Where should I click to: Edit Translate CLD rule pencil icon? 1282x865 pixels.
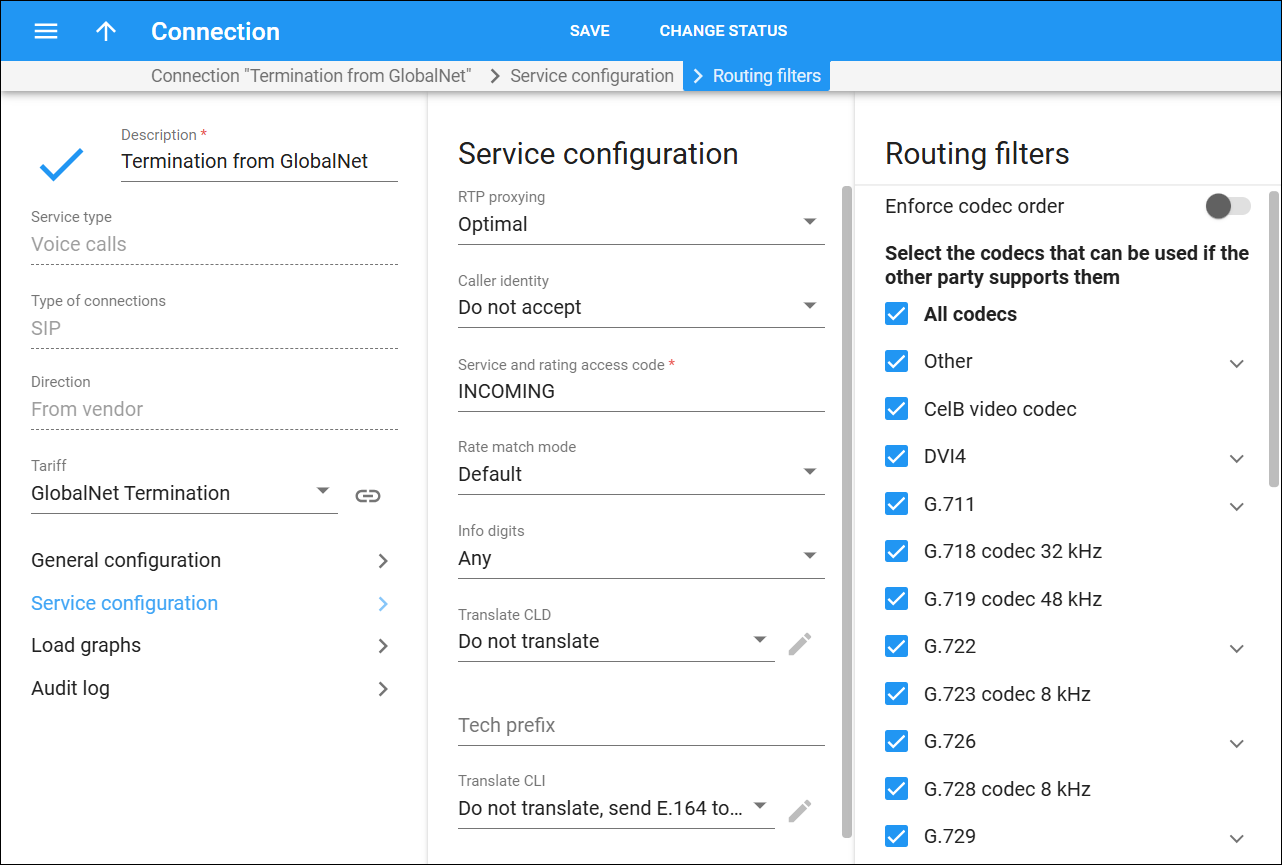click(x=799, y=643)
